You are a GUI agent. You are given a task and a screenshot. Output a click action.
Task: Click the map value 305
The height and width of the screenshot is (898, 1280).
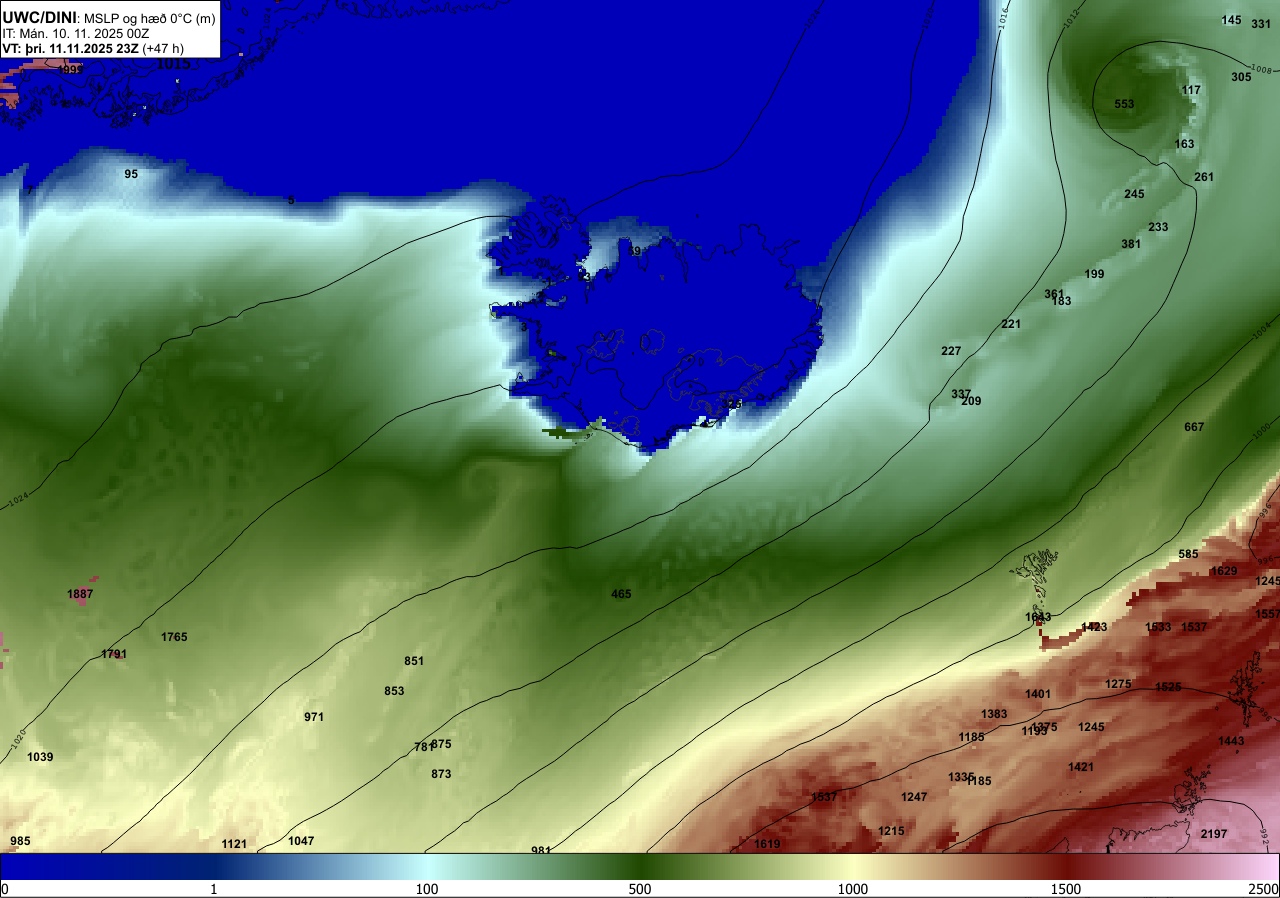[1241, 77]
